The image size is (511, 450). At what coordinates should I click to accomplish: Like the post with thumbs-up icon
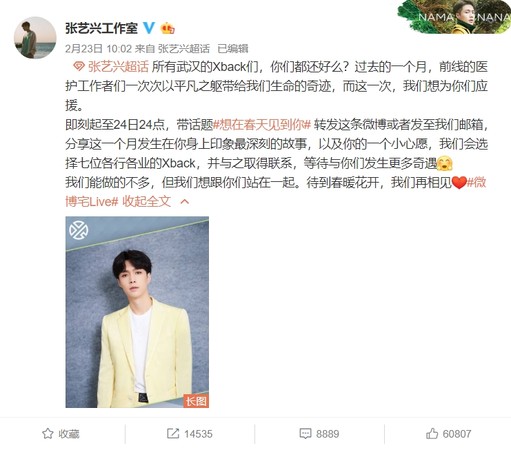pos(432,434)
